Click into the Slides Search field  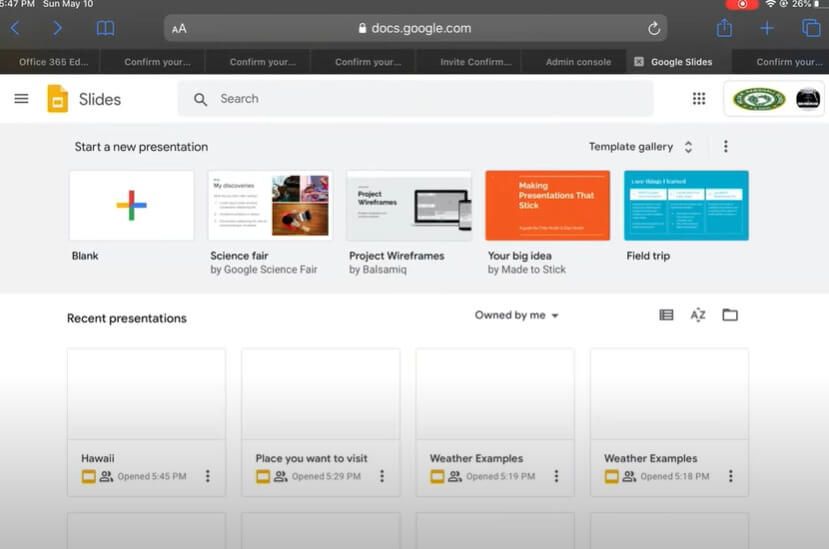[x=416, y=99]
